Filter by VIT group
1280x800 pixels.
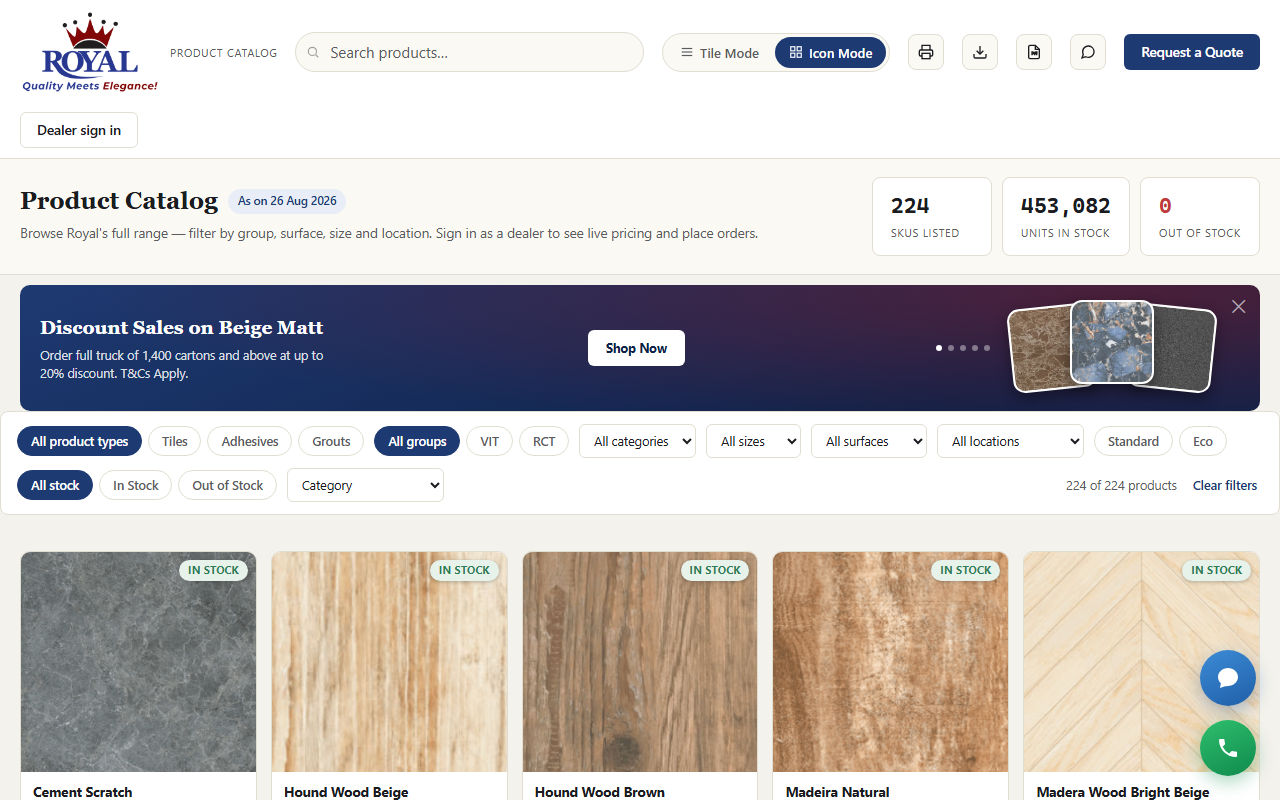coord(490,441)
